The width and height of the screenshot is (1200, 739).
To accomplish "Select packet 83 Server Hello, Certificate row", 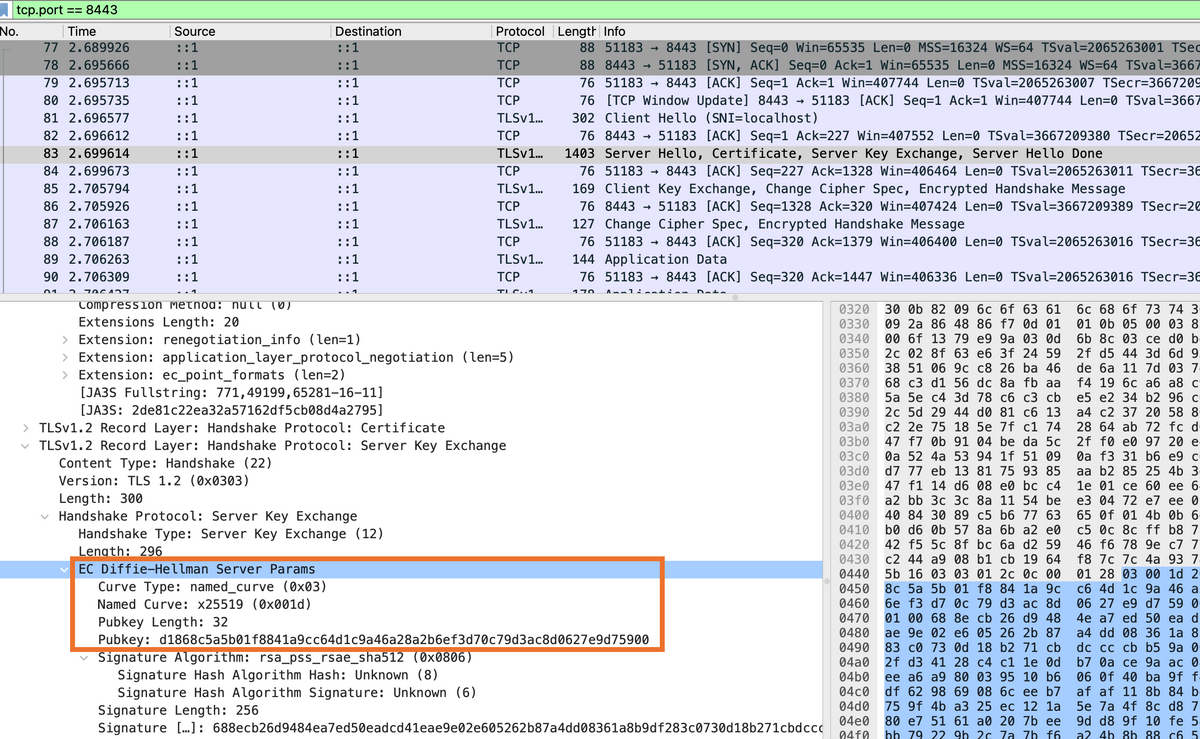I will [x=600, y=154].
